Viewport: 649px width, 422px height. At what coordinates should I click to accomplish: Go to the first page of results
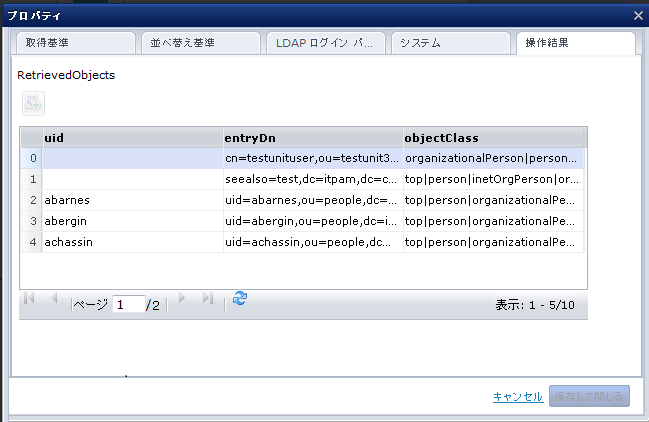(29, 298)
